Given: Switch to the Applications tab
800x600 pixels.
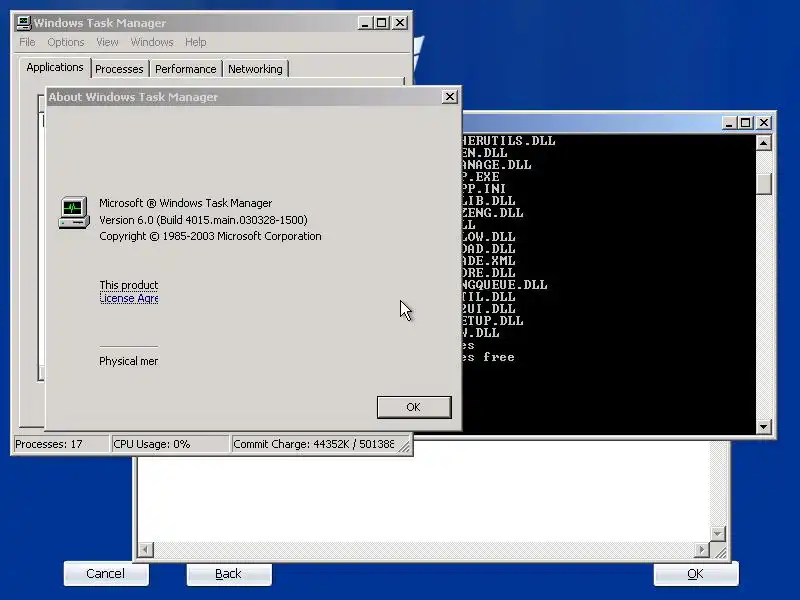Looking at the screenshot, I should coord(55,67).
